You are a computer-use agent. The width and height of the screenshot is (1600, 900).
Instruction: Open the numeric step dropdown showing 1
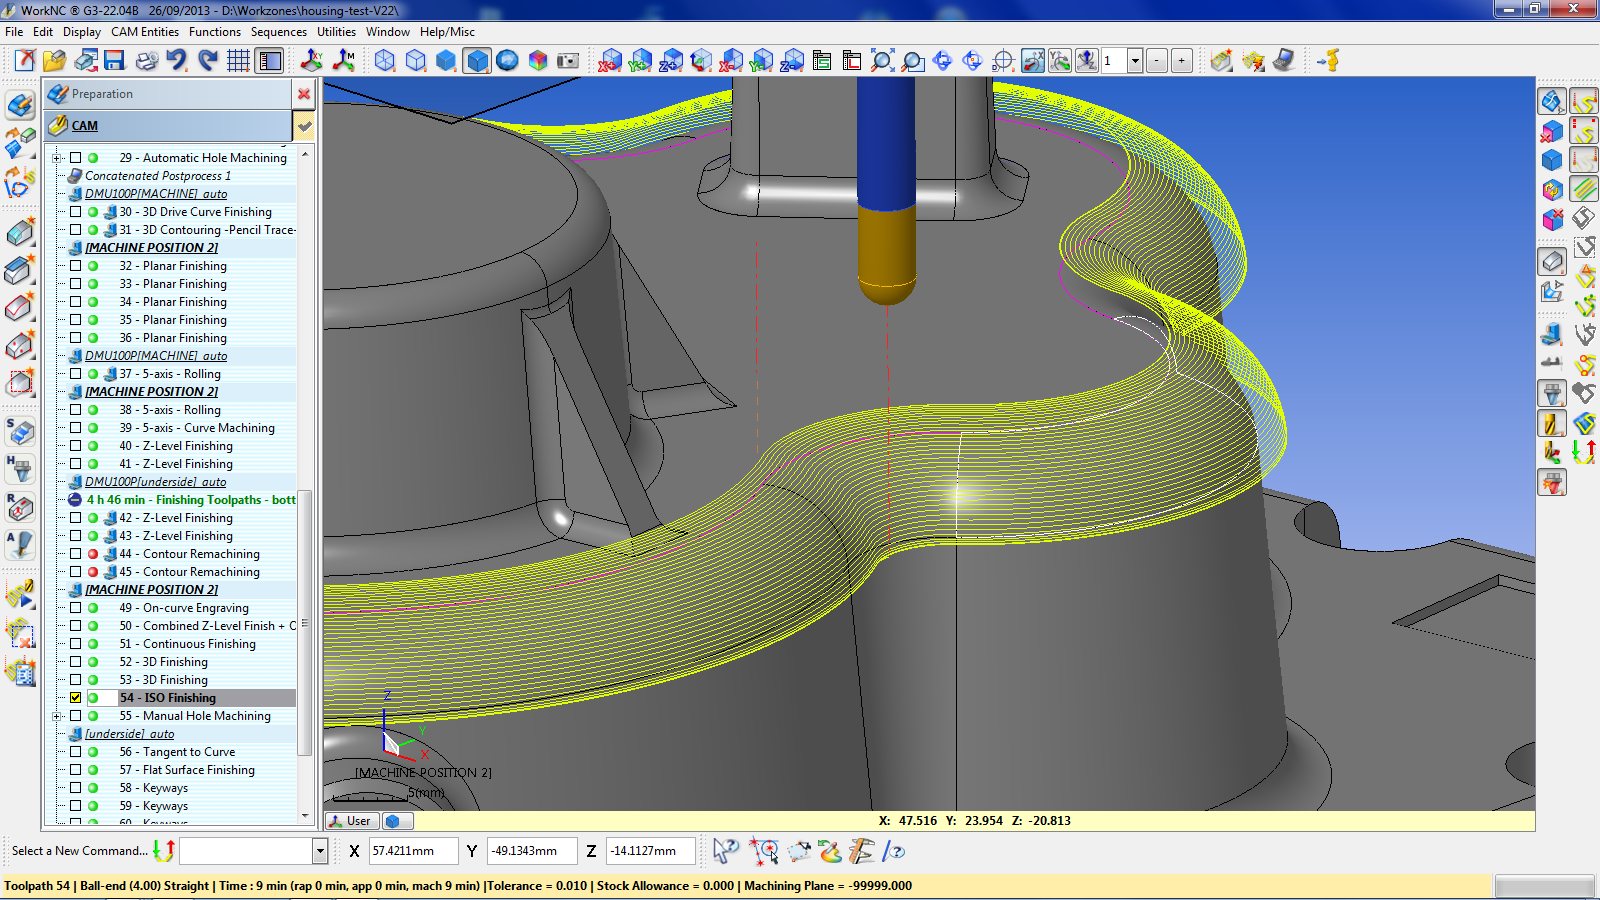pos(1135,61)
